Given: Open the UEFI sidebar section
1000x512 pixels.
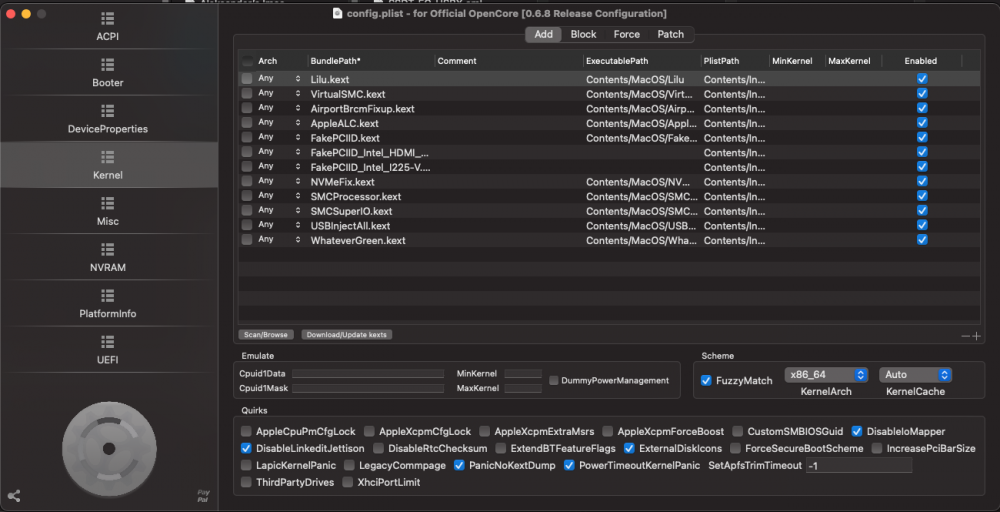Looking at the screenshot, I should tap(108, 349).
